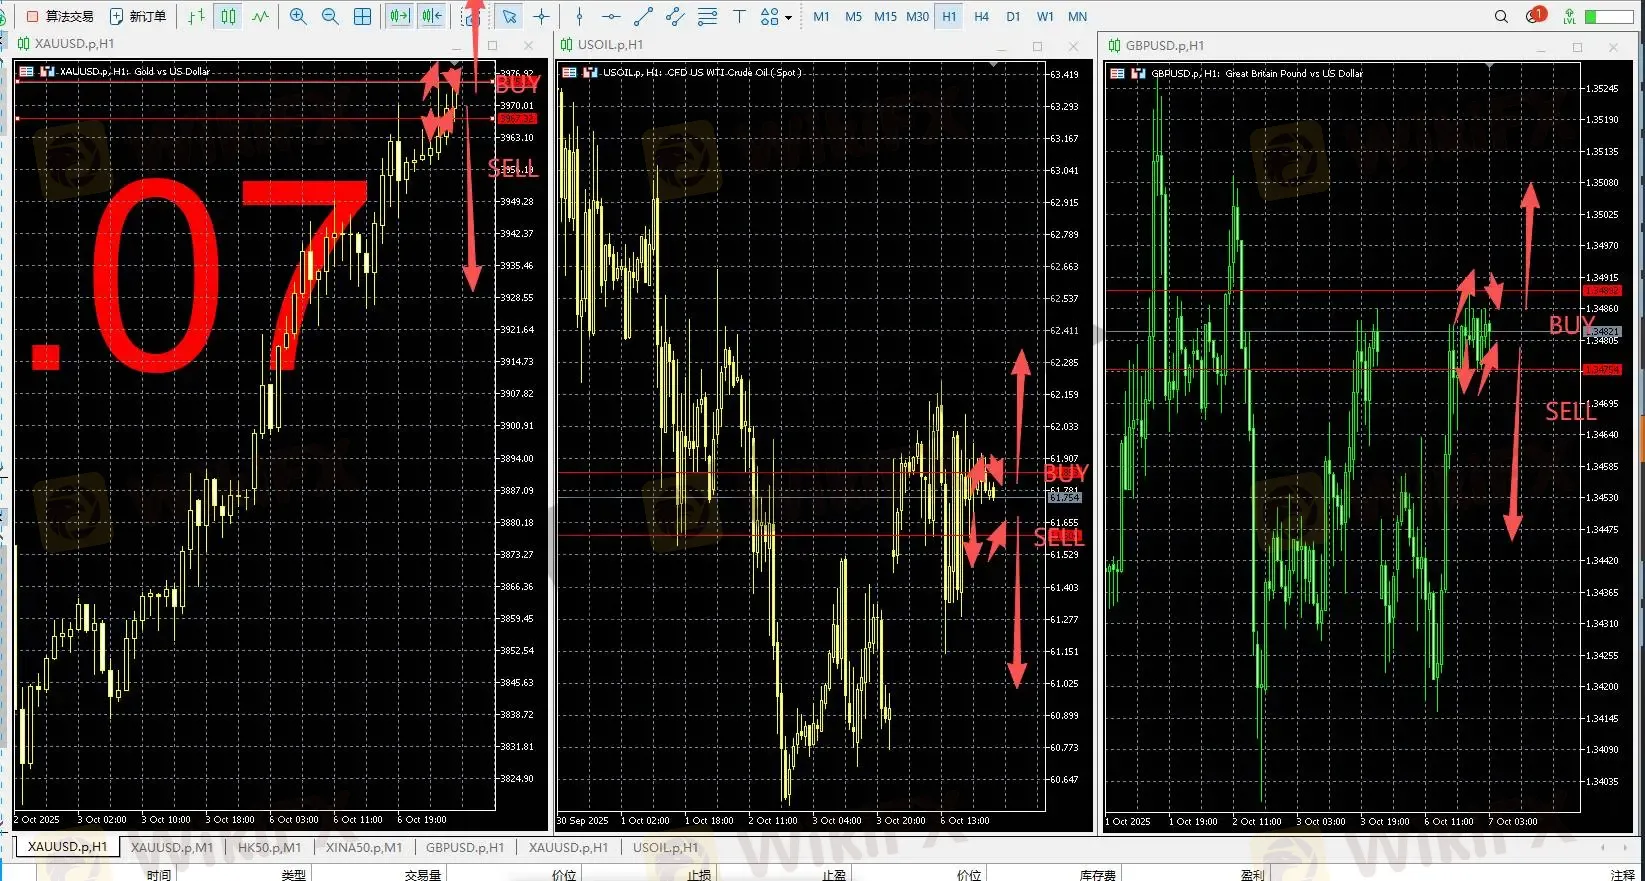Open the notifications chat icon
The width and height of the screenshot is (1645, 881).
[1534, 16]
